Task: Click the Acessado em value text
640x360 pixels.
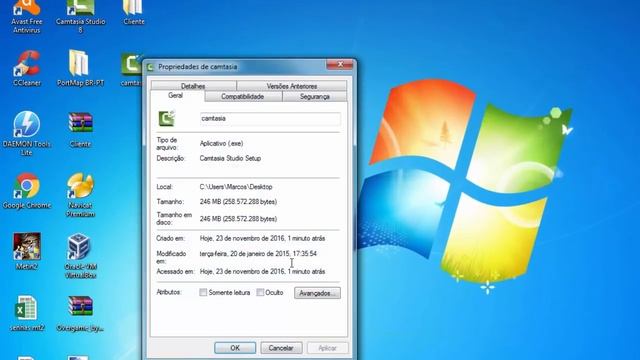Action: 262,271
